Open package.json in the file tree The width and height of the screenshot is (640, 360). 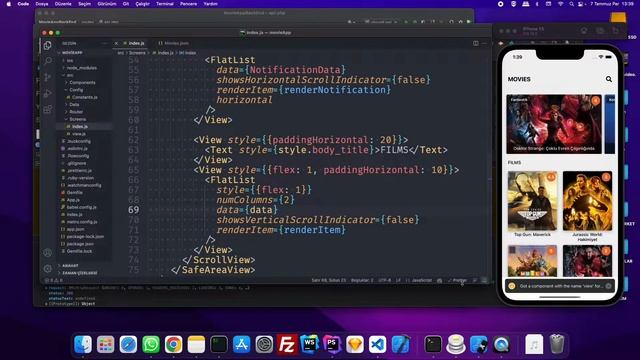80,244
